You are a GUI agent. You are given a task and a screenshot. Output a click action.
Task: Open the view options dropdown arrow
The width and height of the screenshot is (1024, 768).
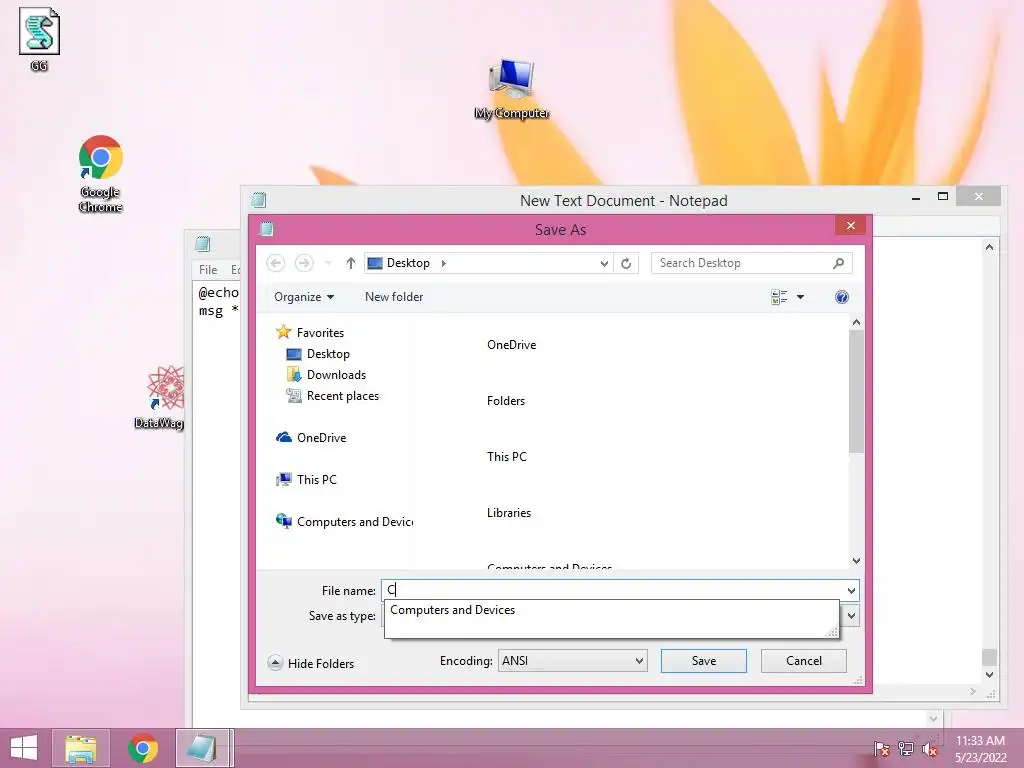coord(800,297)
